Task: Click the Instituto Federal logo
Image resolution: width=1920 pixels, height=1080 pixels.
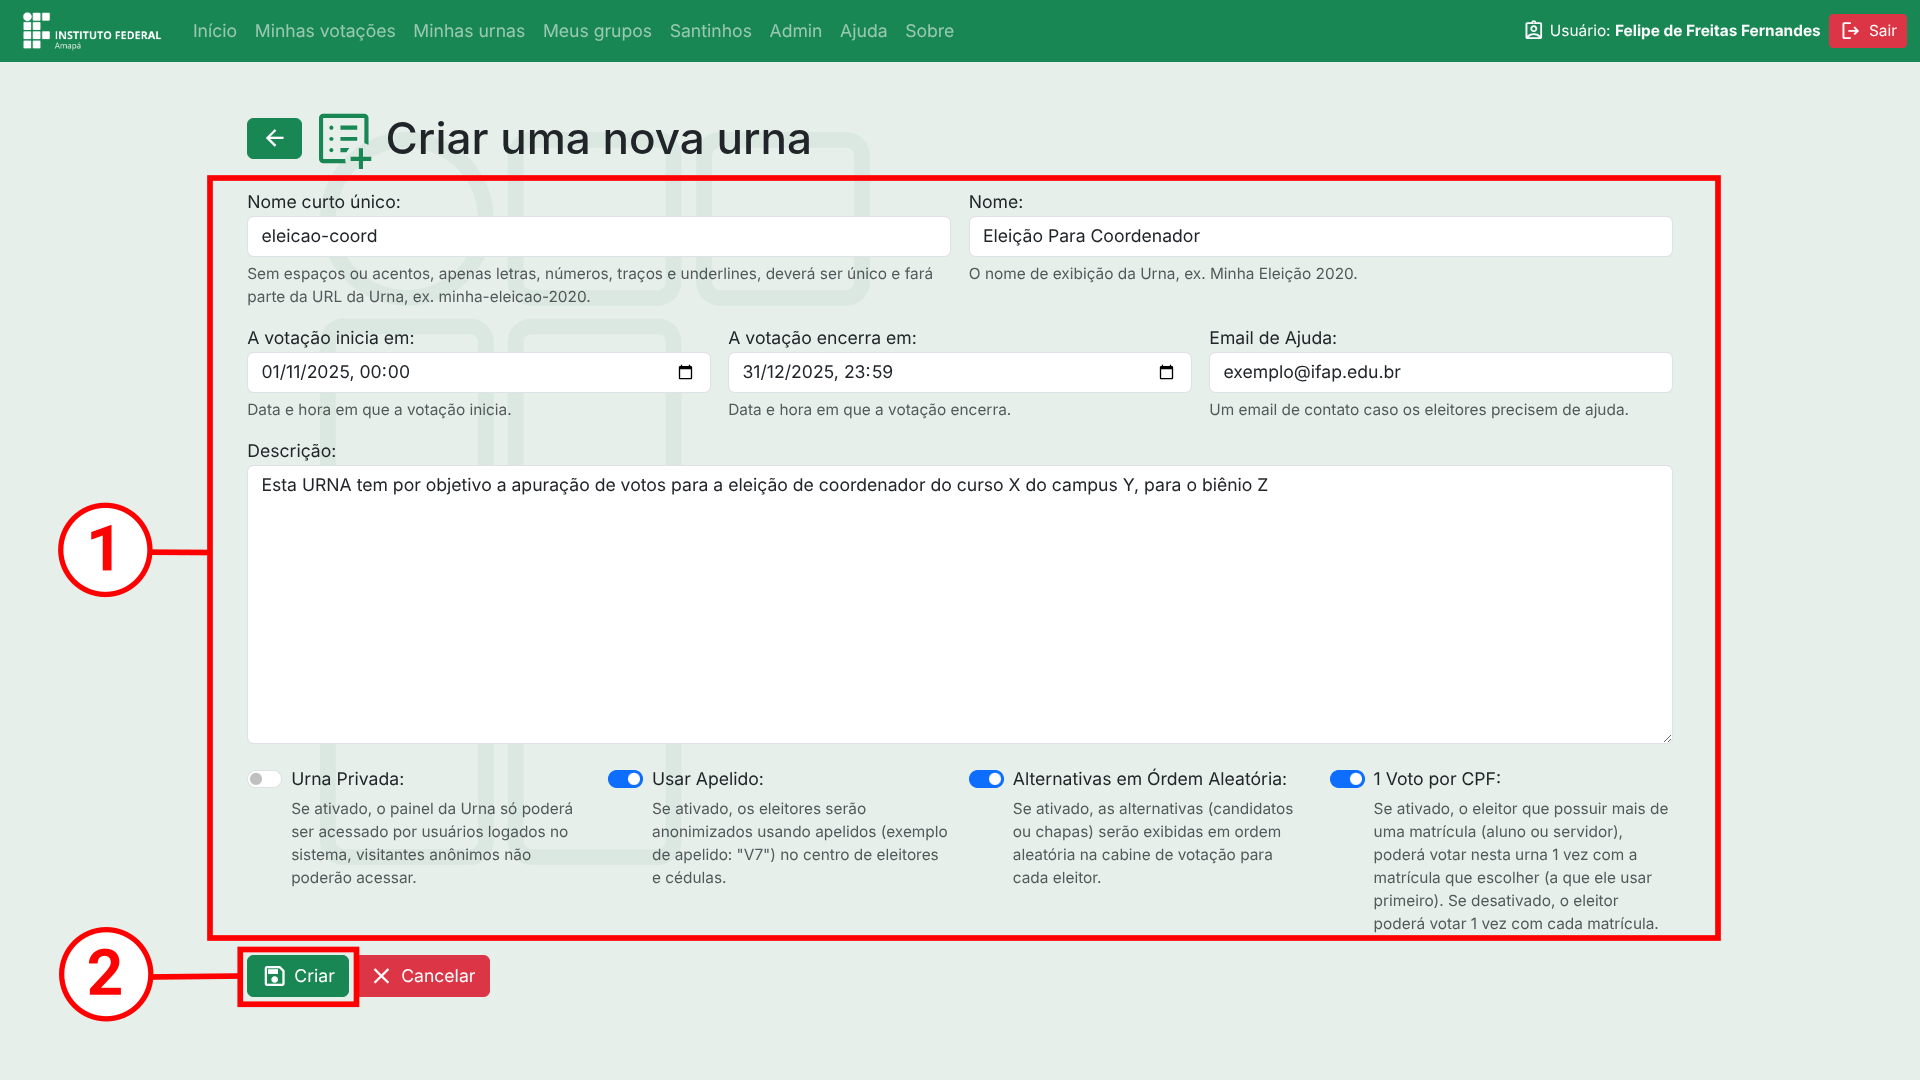Action: [91, 31]
